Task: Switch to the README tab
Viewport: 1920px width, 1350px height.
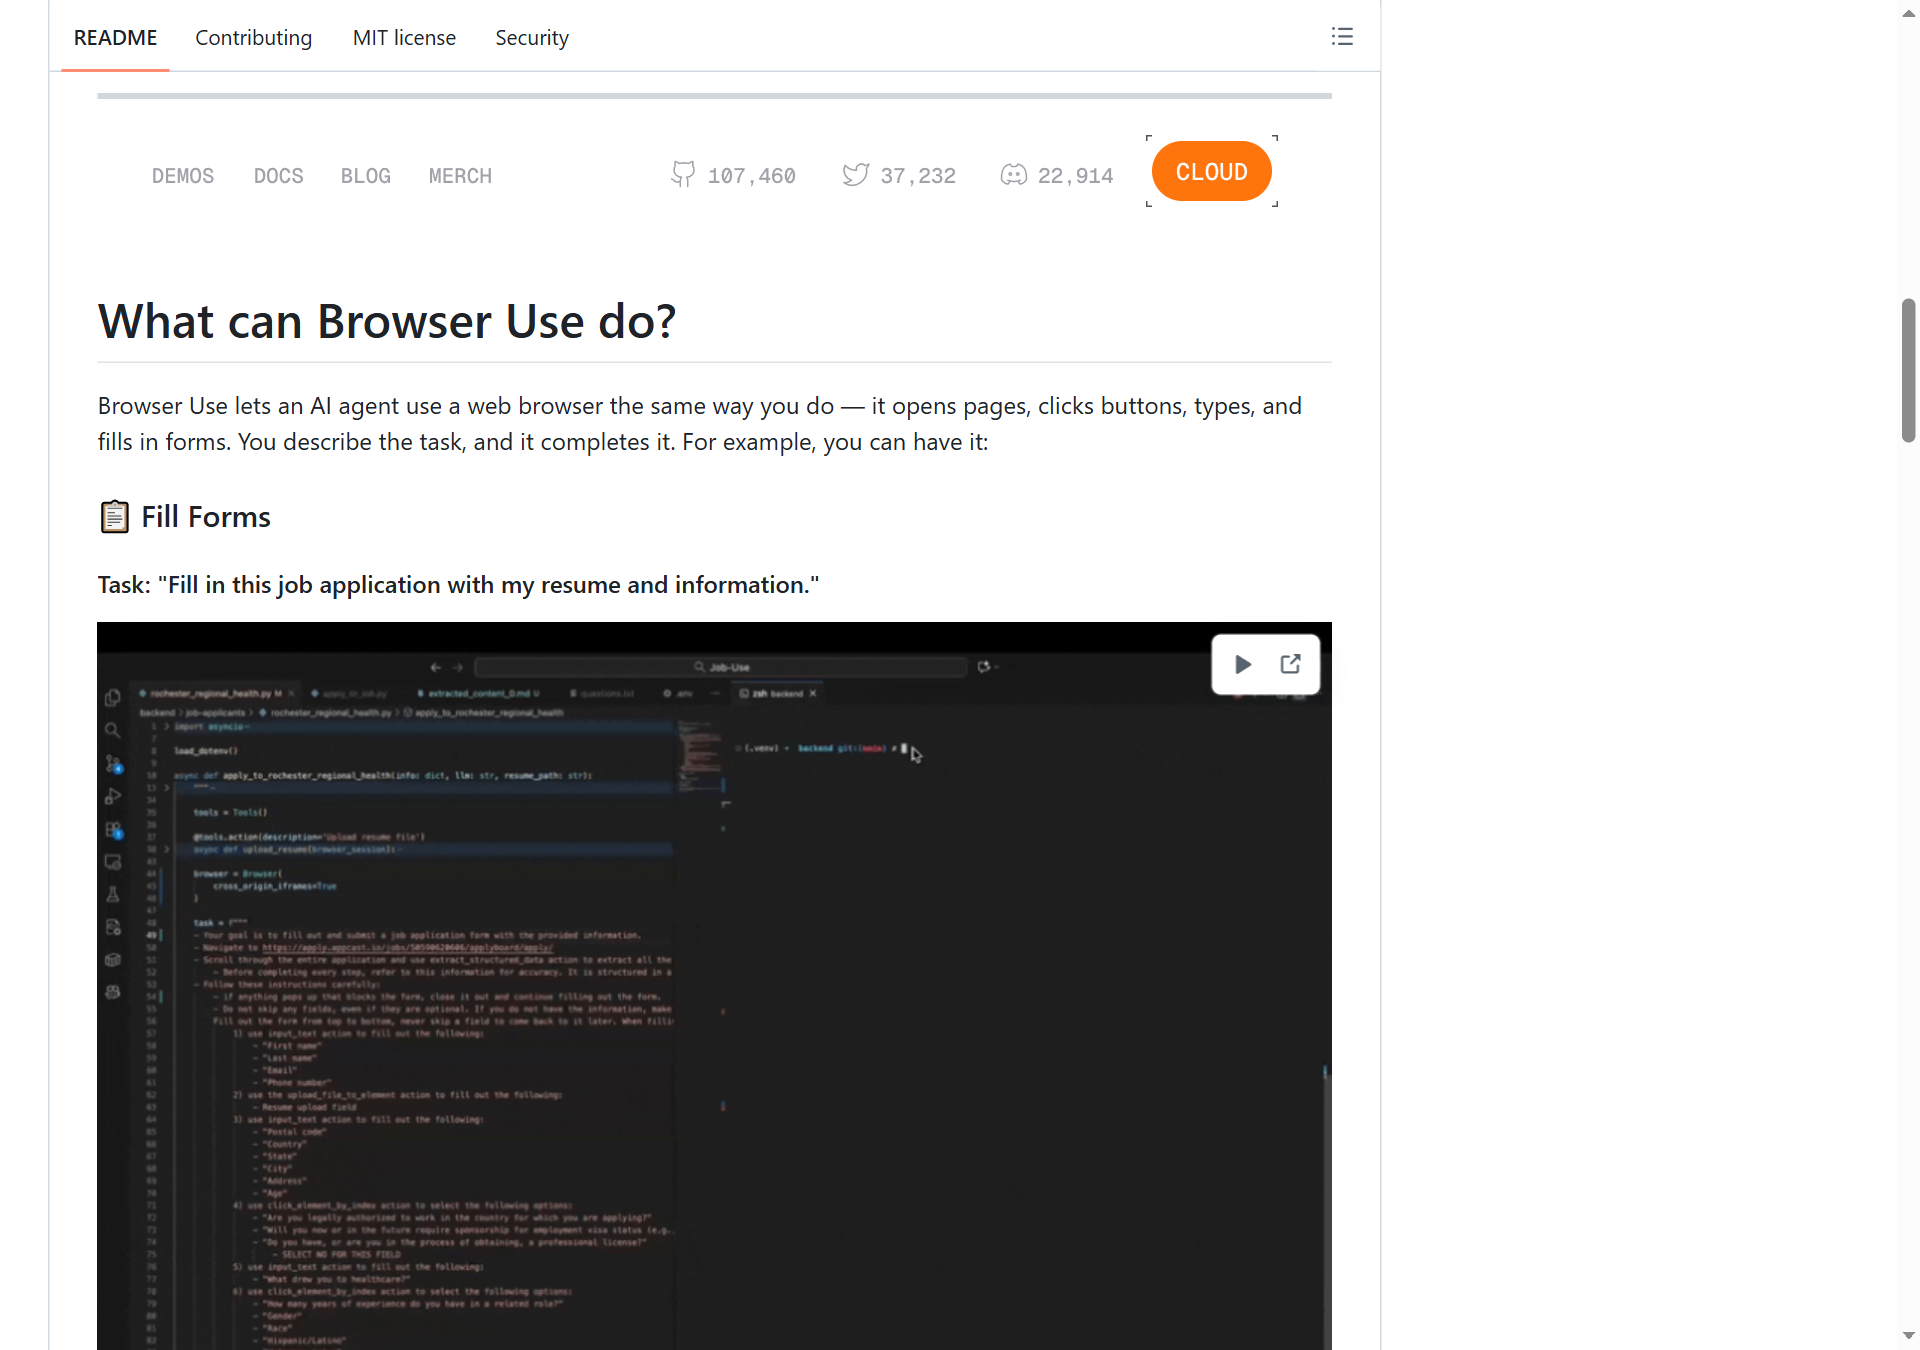Action: 115,38
